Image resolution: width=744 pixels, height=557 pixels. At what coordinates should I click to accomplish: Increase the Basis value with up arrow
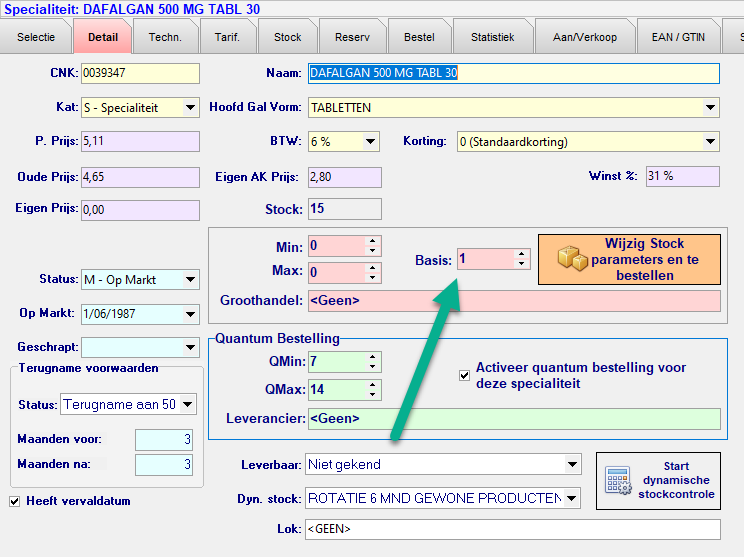tap(521, 254)
